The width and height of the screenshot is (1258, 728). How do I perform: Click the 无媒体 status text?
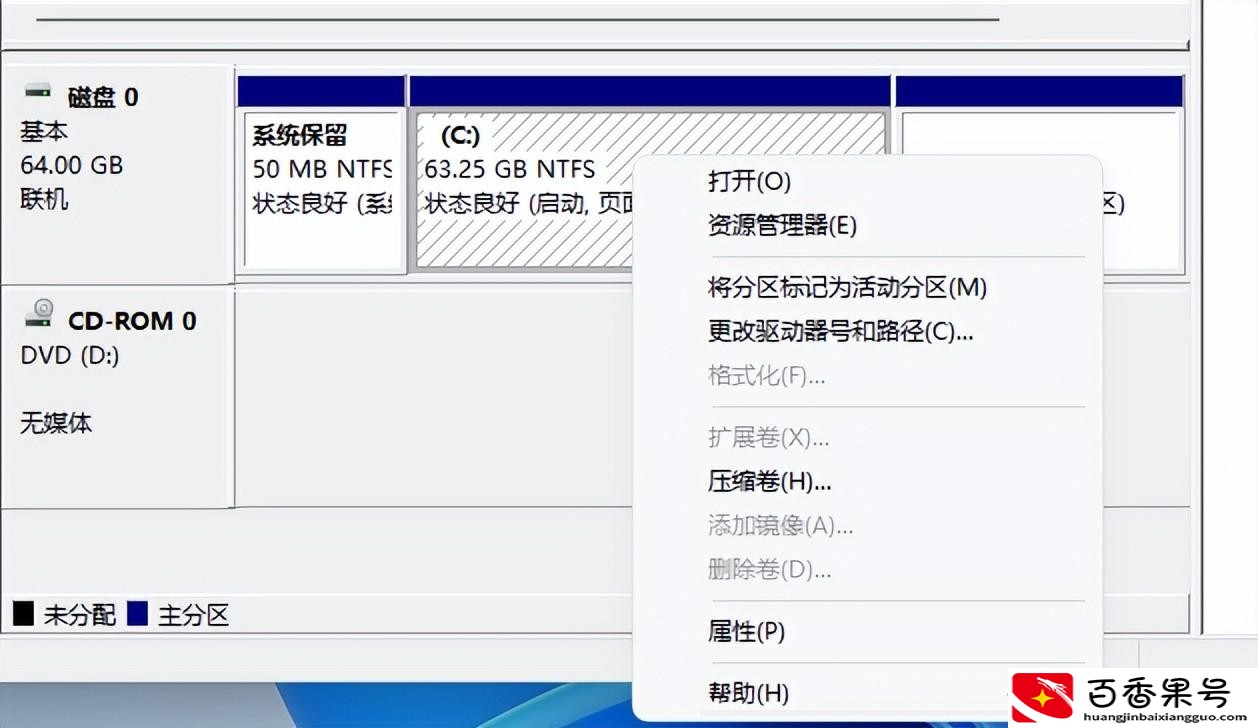[56, 423]
